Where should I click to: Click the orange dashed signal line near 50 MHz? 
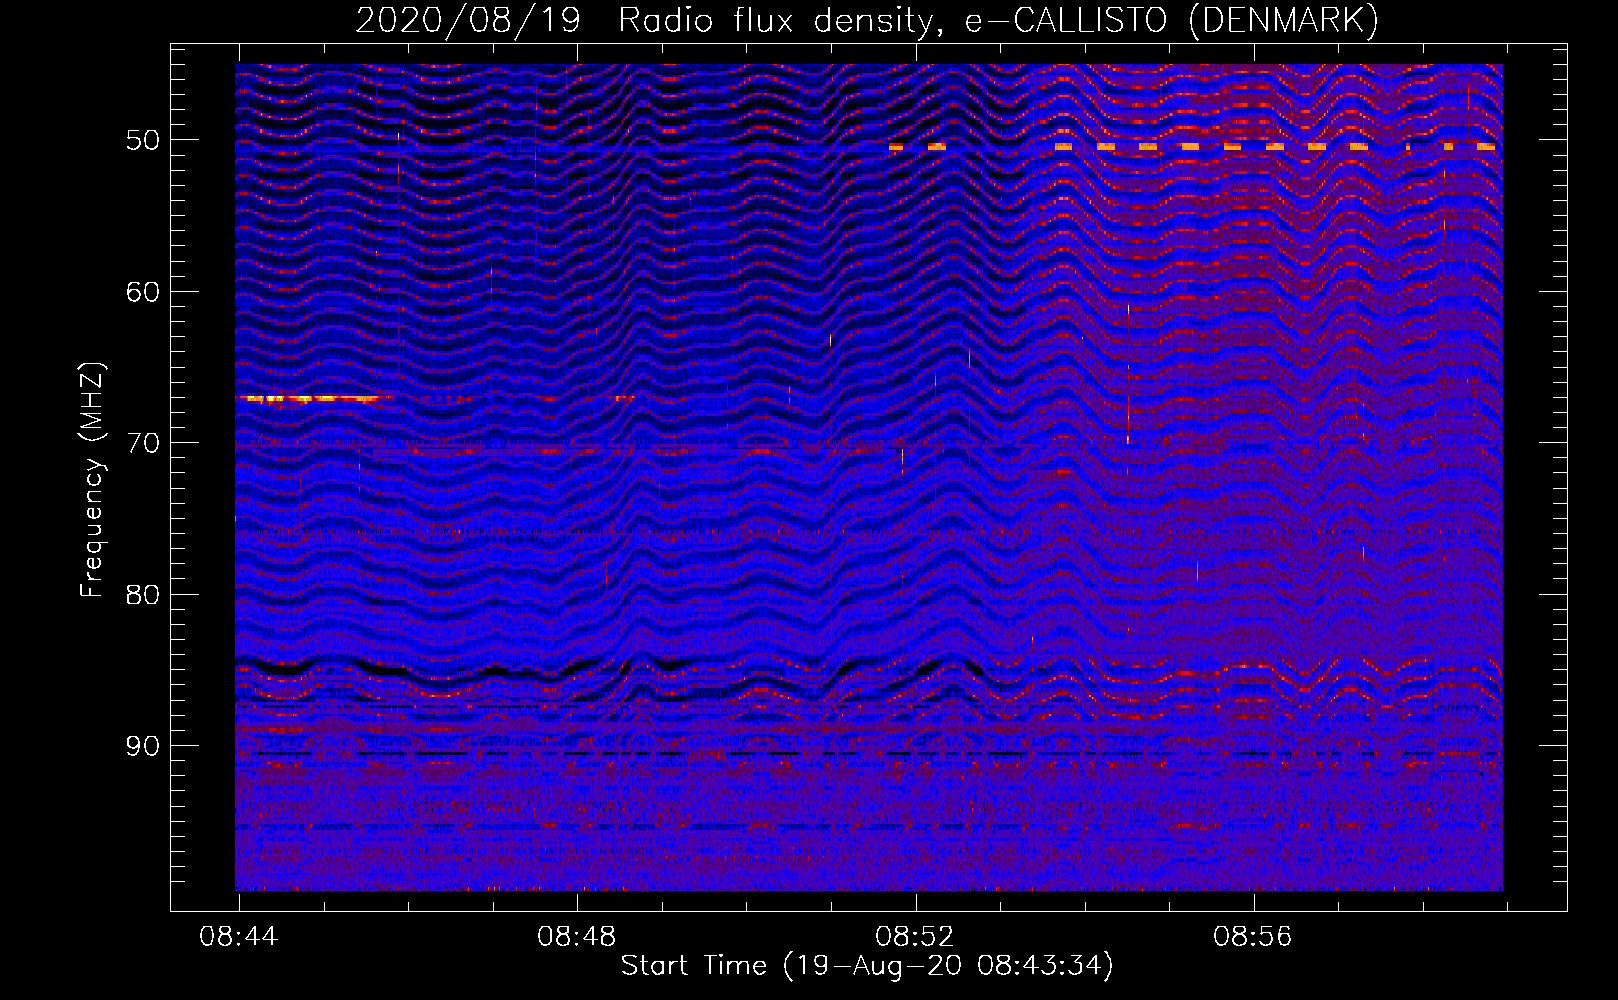click(x=1193, y=147)
